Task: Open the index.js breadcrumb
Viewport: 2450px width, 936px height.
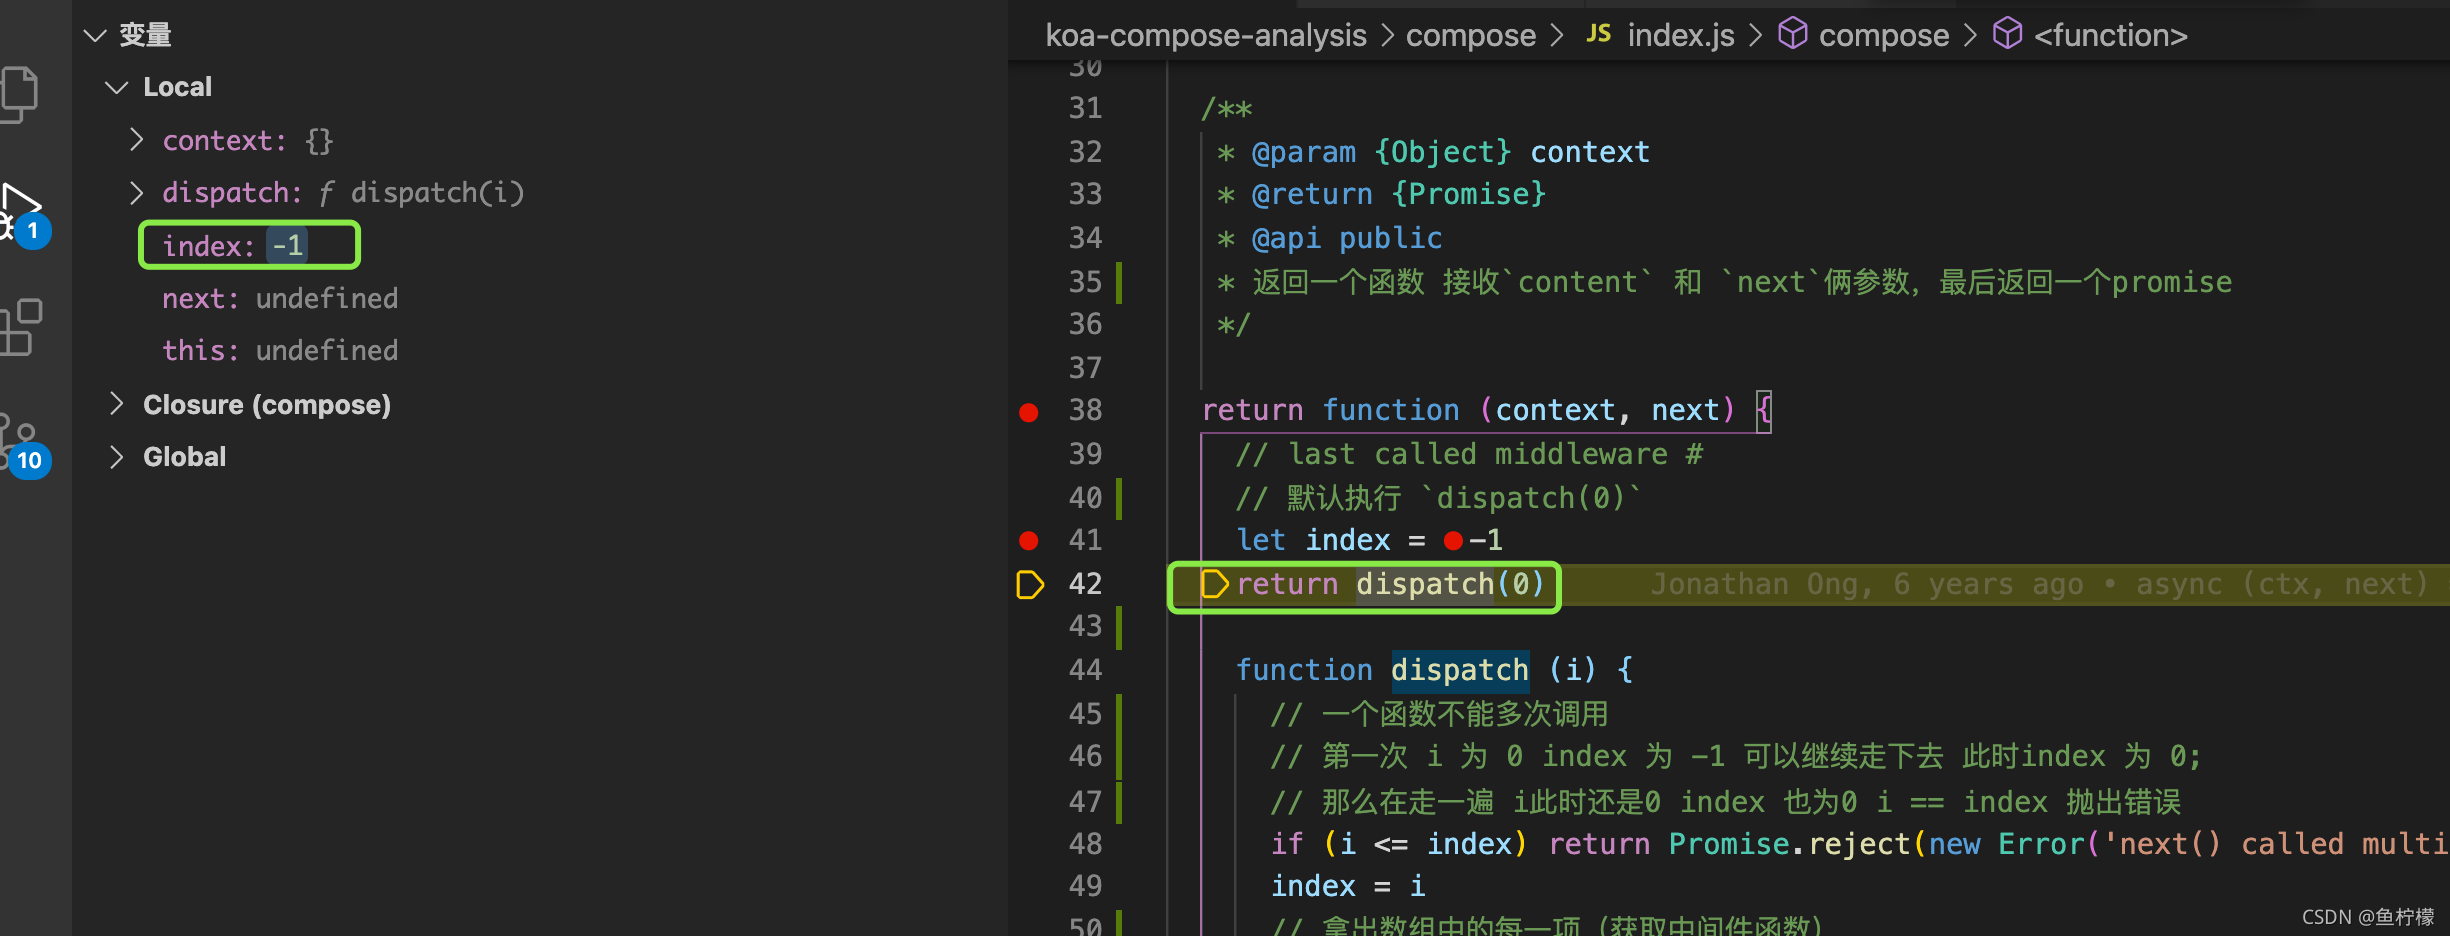Action: [x=1681, y=36]
